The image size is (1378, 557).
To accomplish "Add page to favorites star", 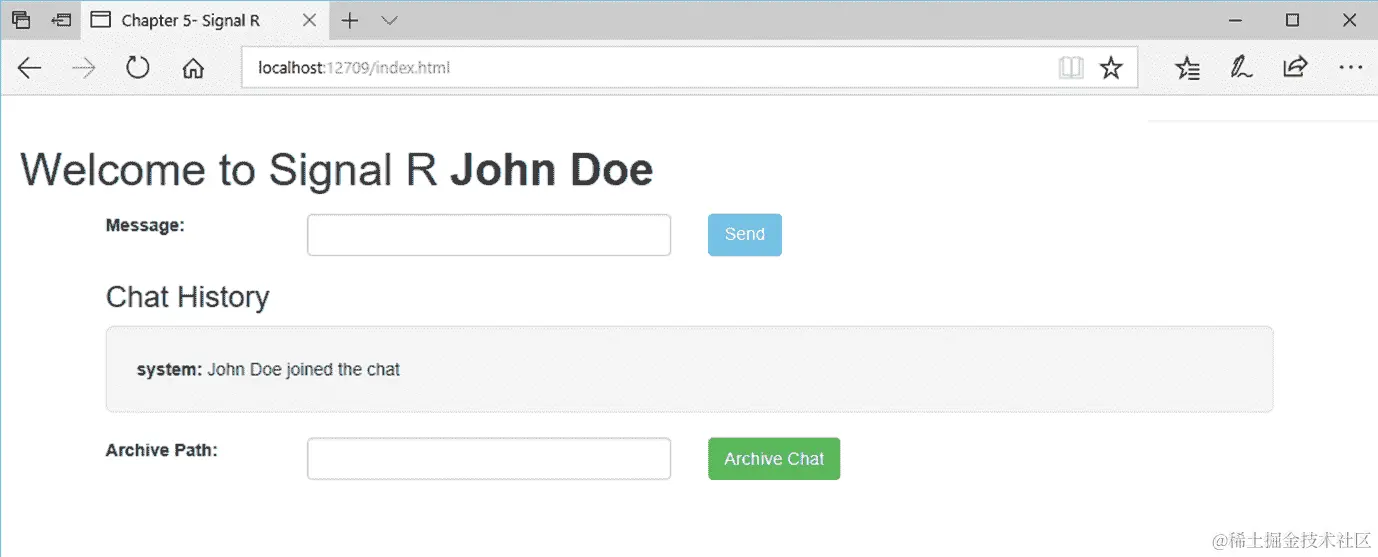I will click(x=1111, y=68).
